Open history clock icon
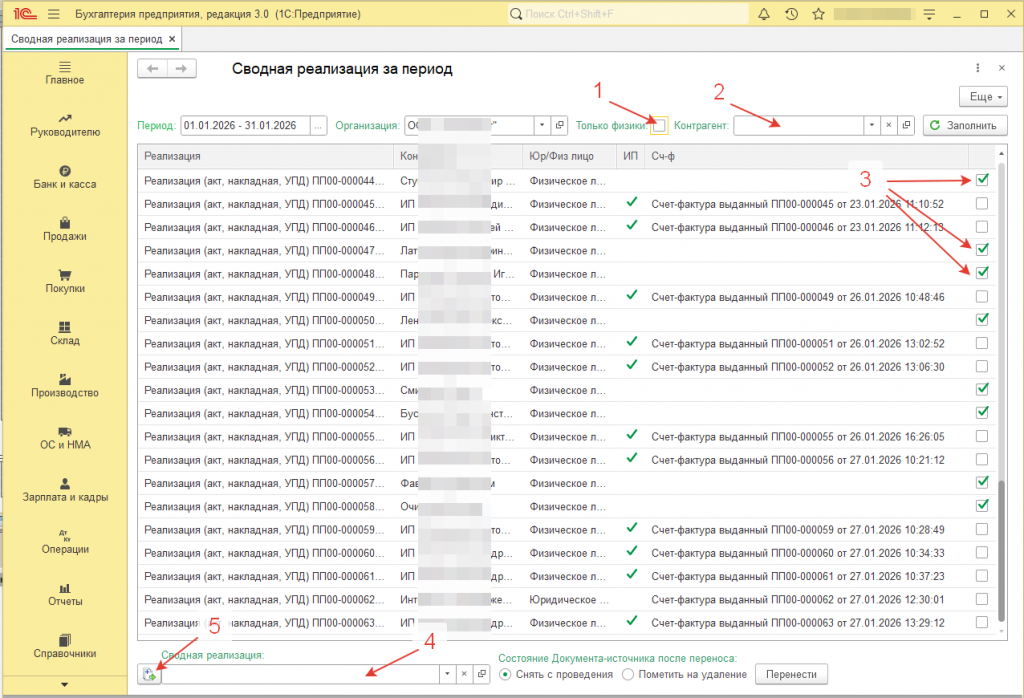Image resolution: width=1024 pixels, height=698 pixels. (x=791, y=14)
